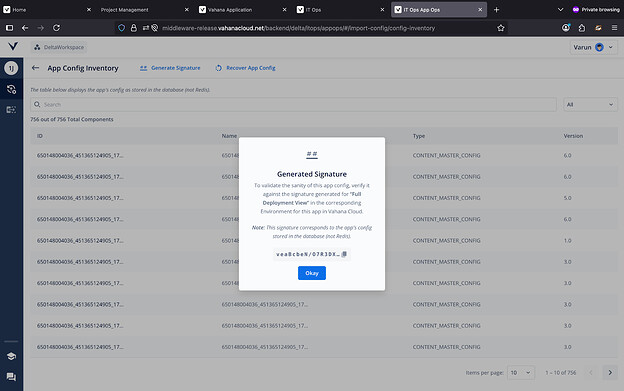Open the import-config sidebar icon
The width and height of the screenshot is (624, 391).
point(11,110)
